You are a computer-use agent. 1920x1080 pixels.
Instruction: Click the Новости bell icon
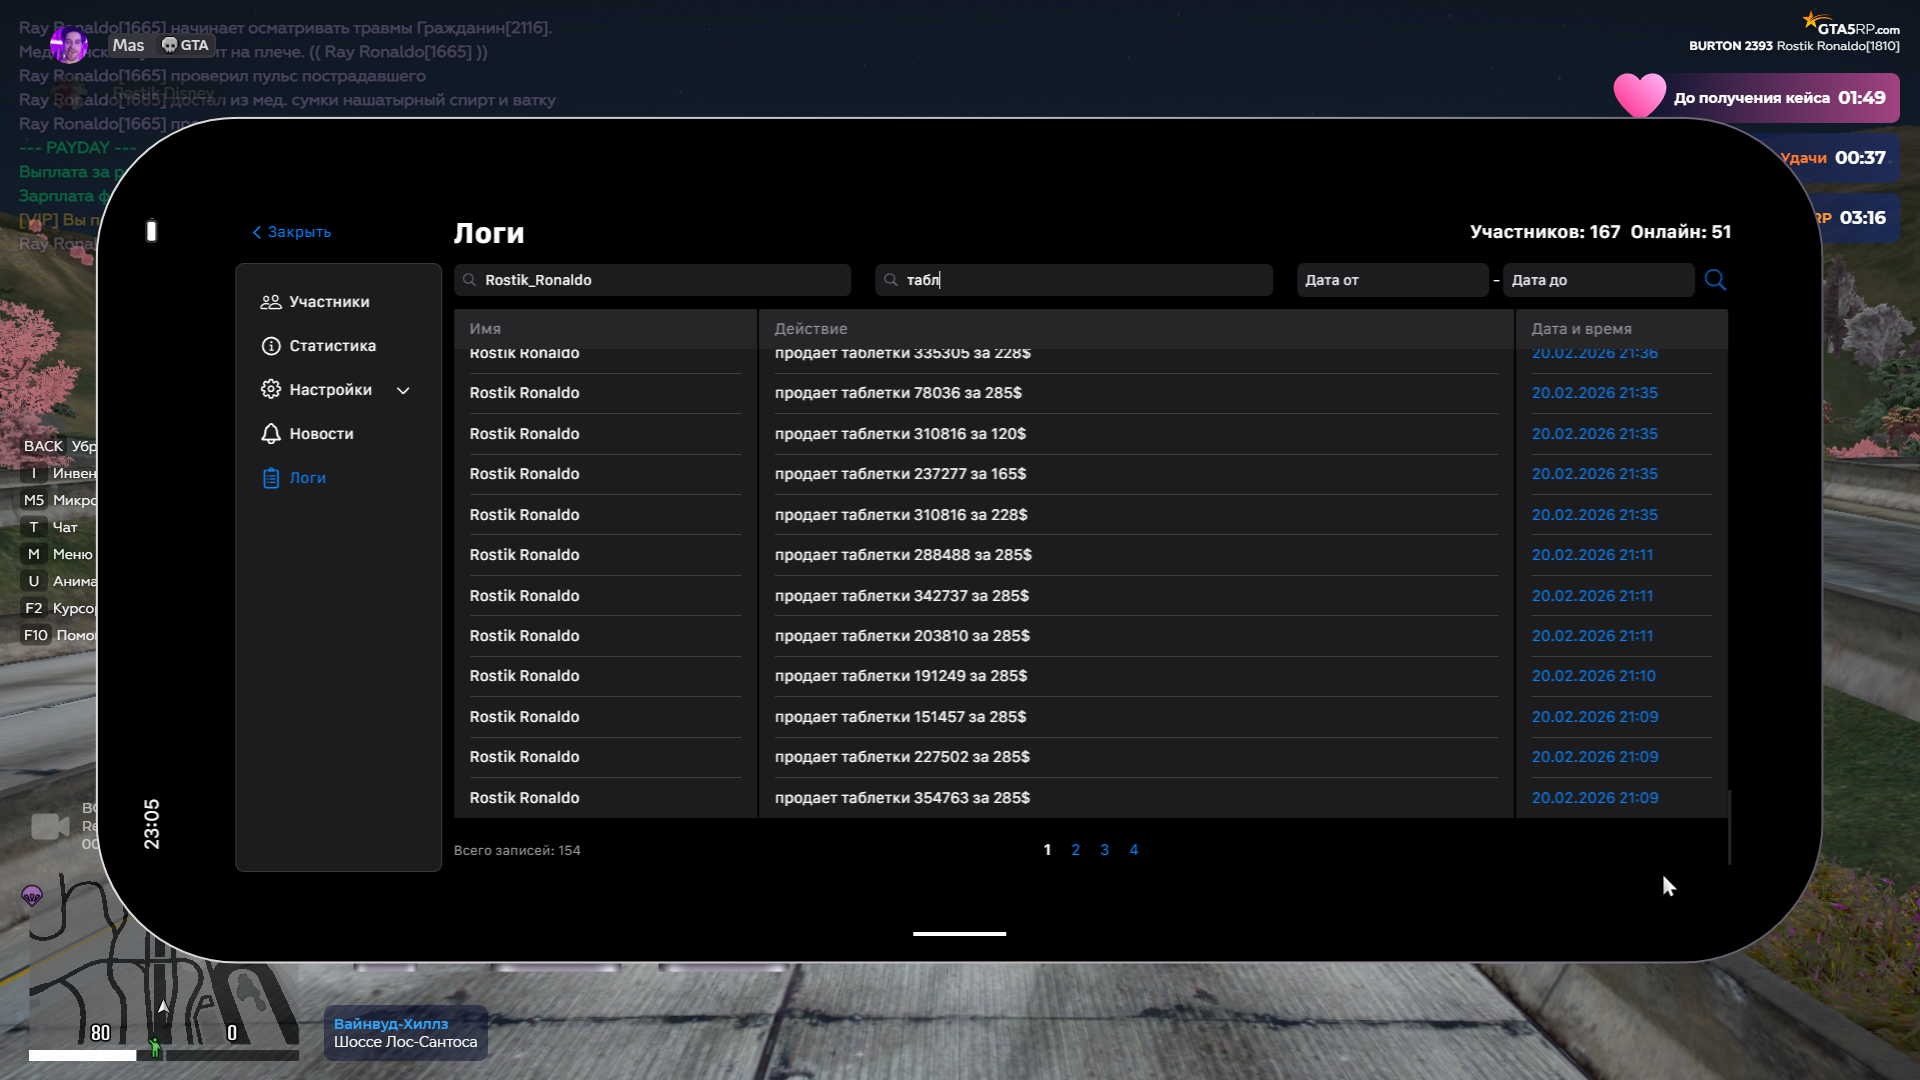tap(270, 434)
